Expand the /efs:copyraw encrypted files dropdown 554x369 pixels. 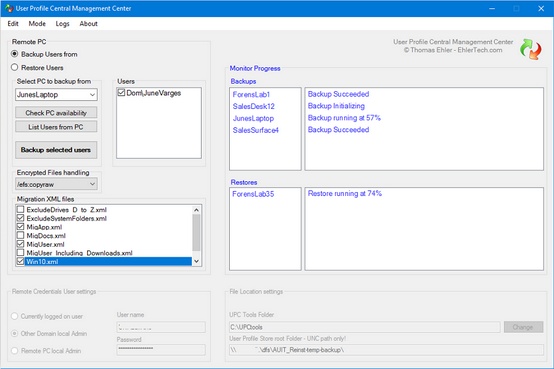[x=56, y=184]
